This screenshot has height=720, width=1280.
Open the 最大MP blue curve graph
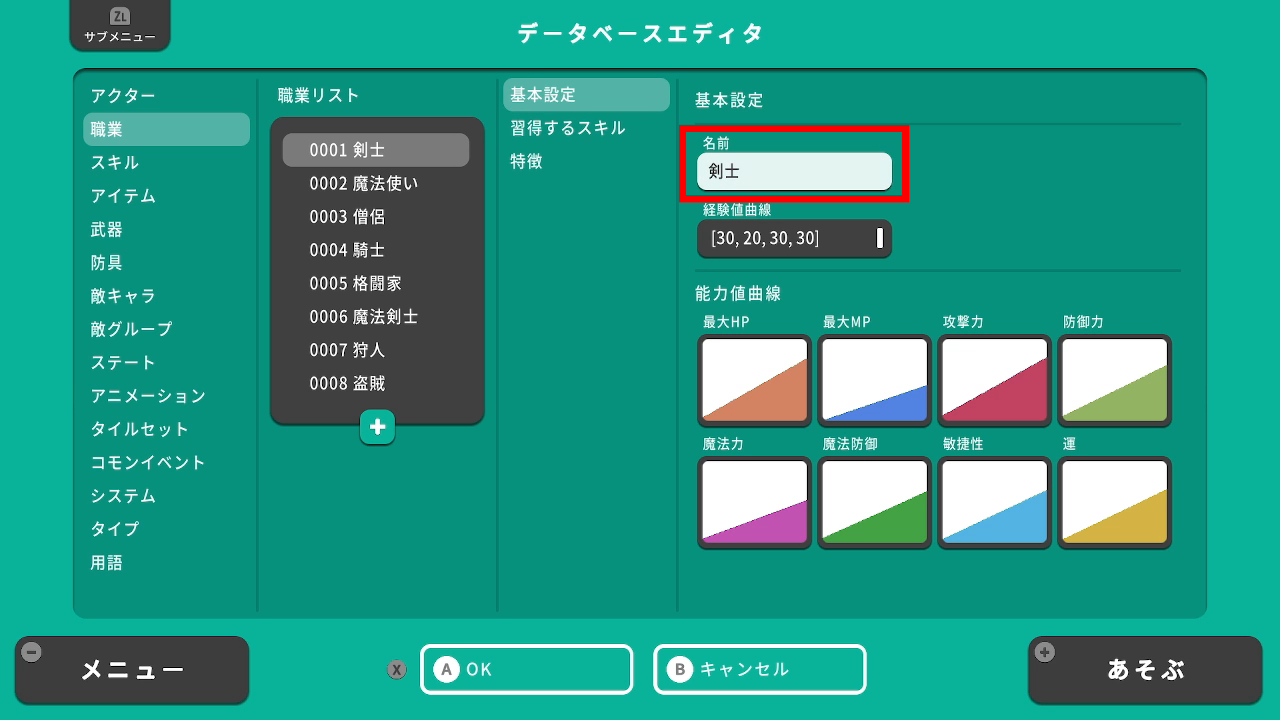coord(874,380)
